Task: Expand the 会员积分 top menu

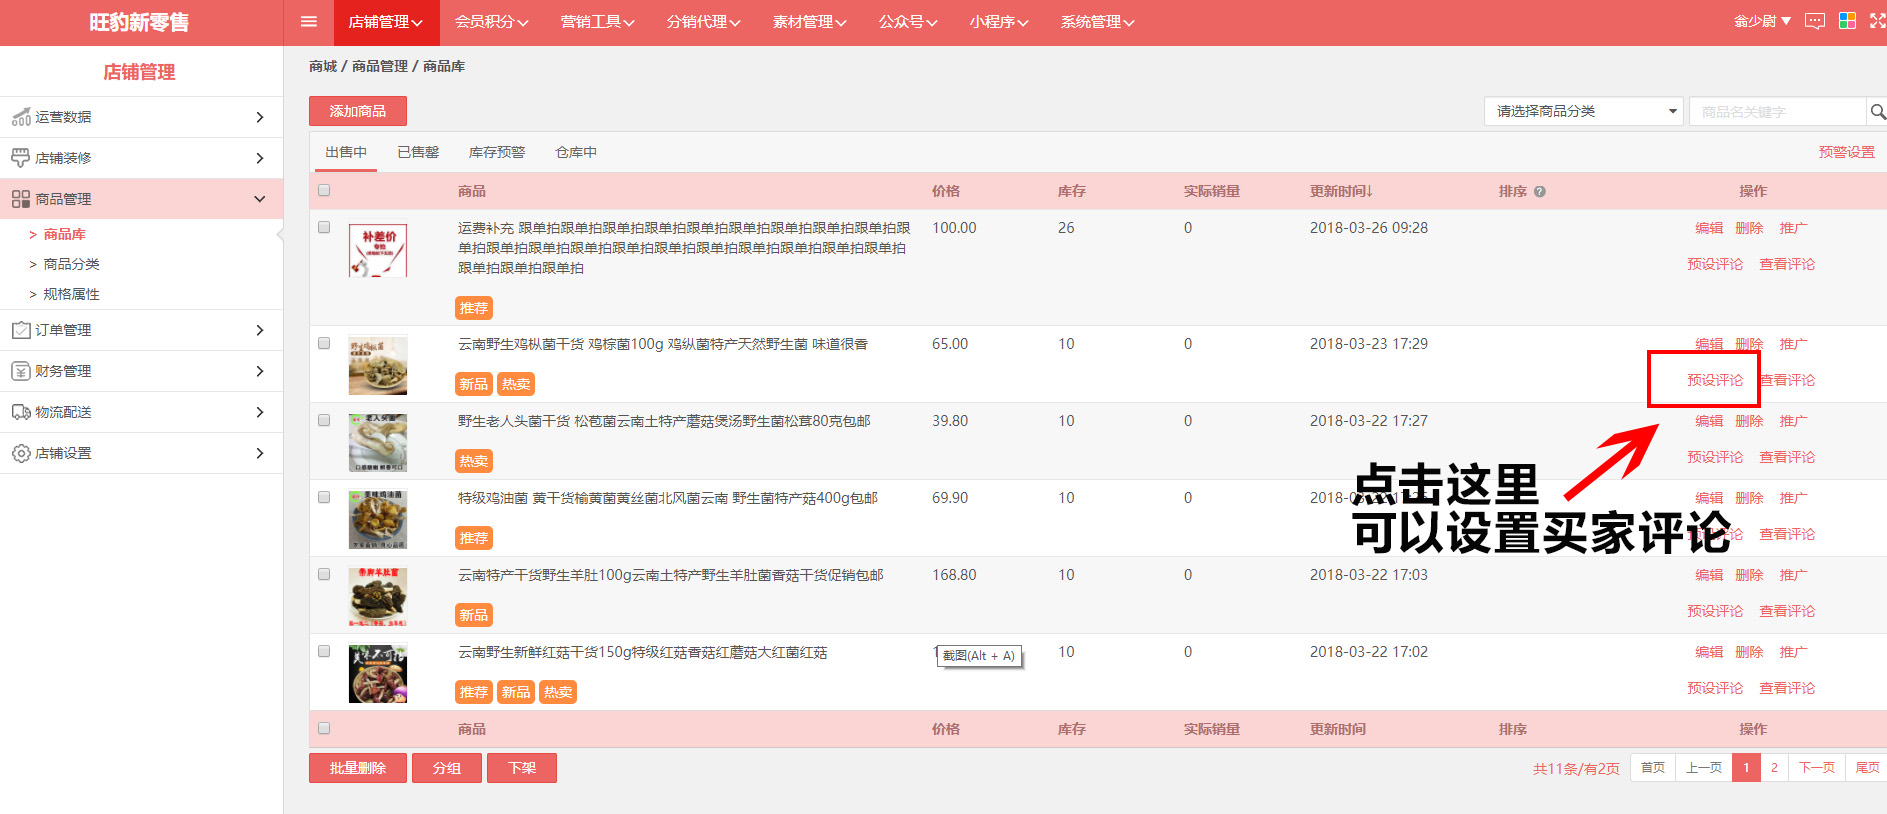Action: [491, 22]
